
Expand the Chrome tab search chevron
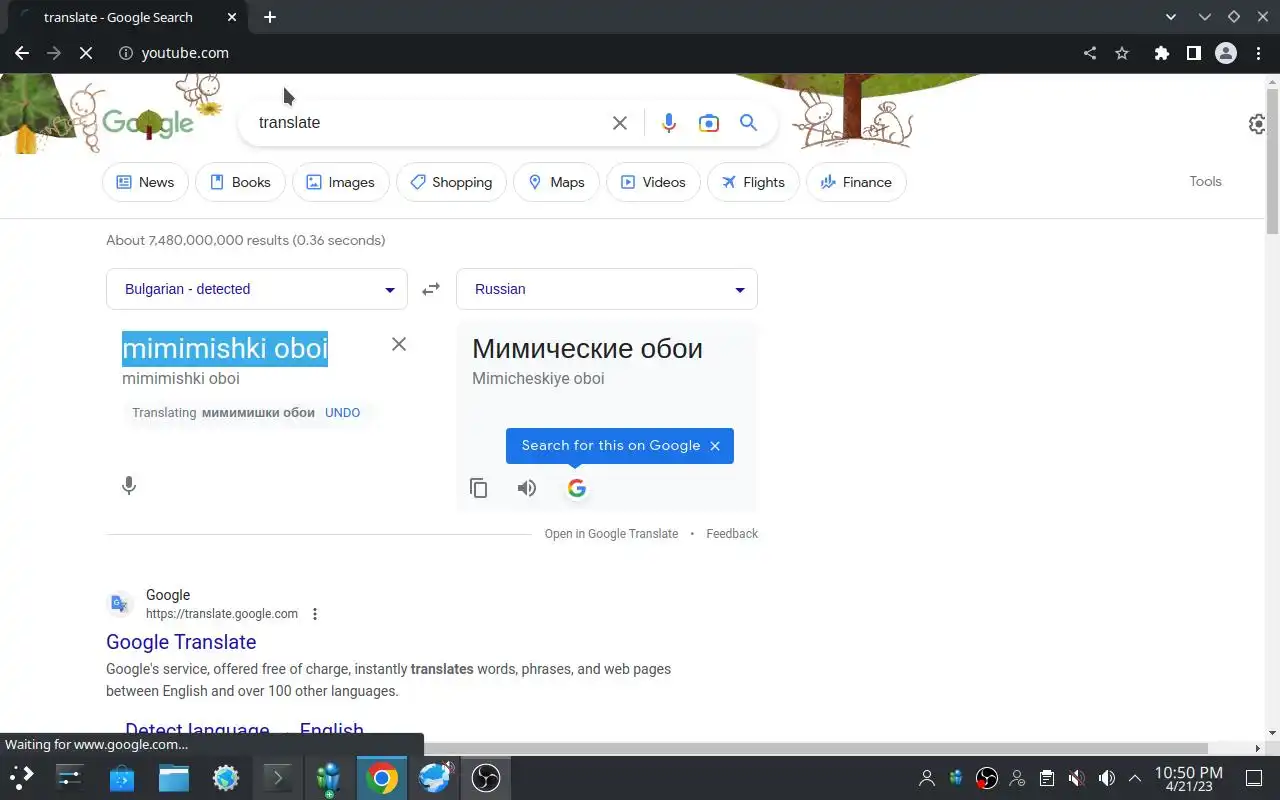(x=1171, y=17)
